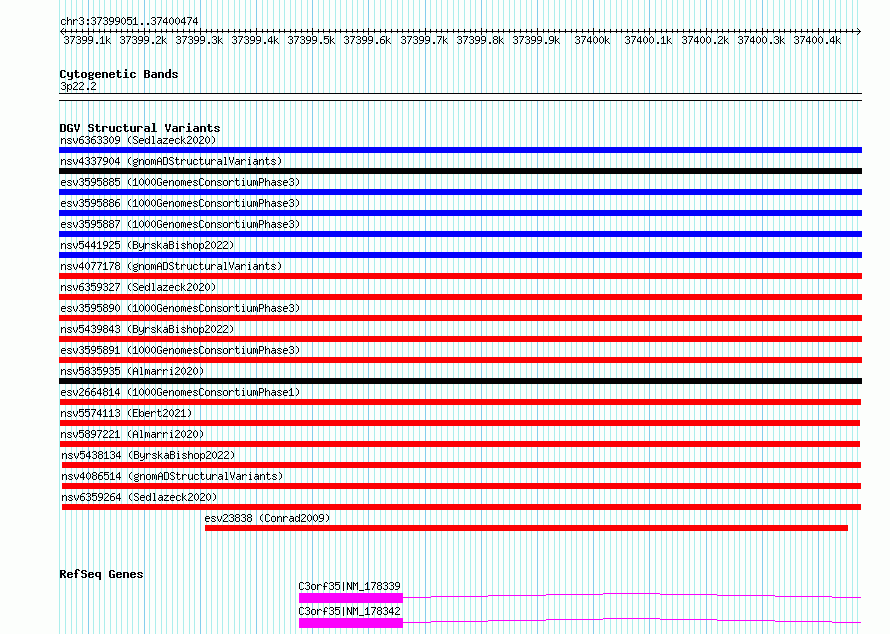Open nsv5835935 (Almarri2020) label
890x634 pixels.
pos(132,371)
